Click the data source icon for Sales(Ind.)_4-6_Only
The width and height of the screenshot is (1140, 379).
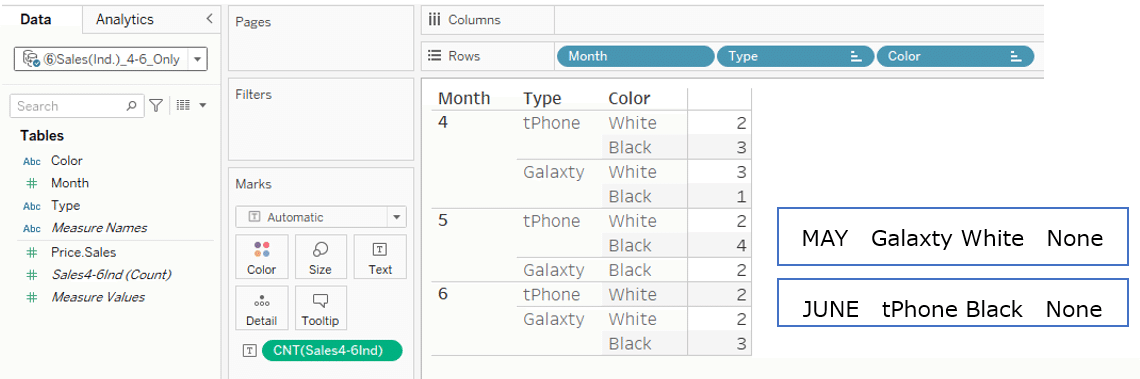coord(31,59)
